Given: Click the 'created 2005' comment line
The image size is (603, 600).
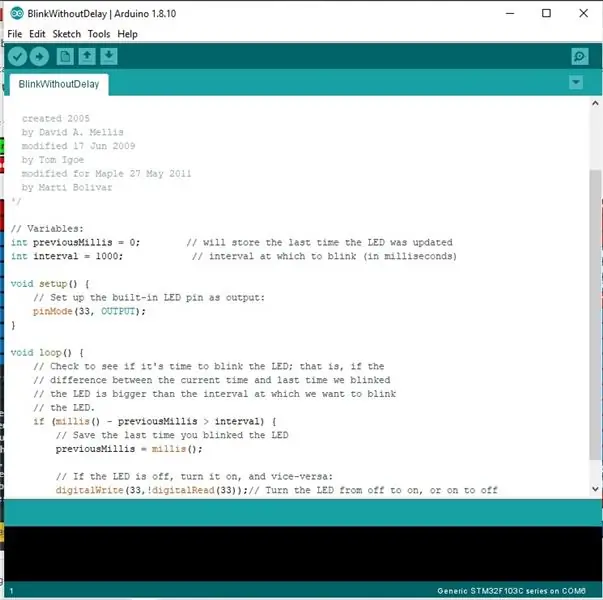Looking at the screenshot, I should [x=56, y=118].
